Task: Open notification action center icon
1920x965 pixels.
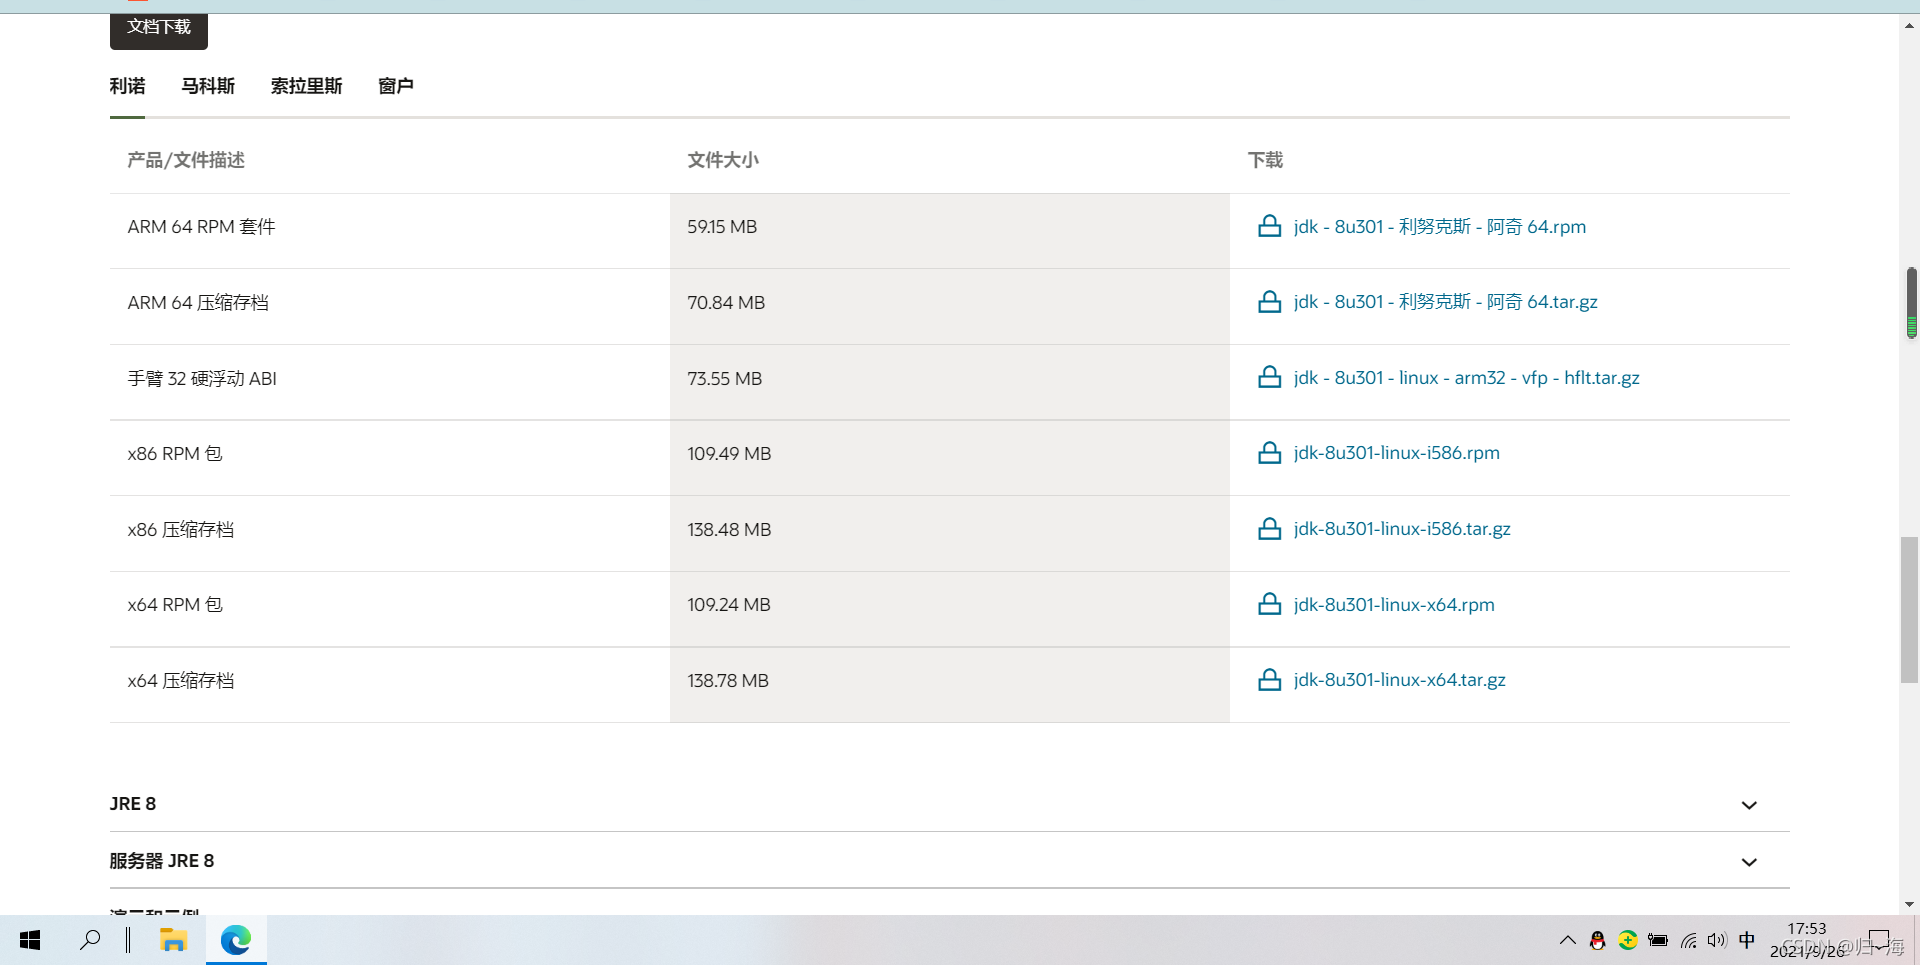Action: [1880, 940]
